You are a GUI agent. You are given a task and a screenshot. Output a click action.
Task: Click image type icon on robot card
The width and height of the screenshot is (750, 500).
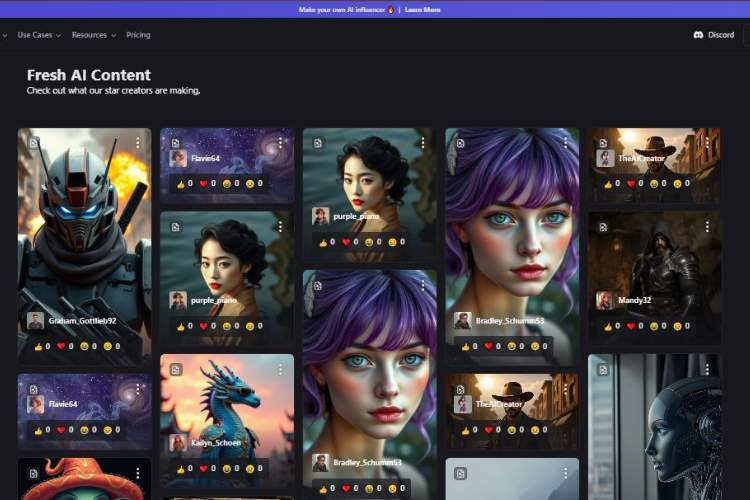click(x=33, y=143)
